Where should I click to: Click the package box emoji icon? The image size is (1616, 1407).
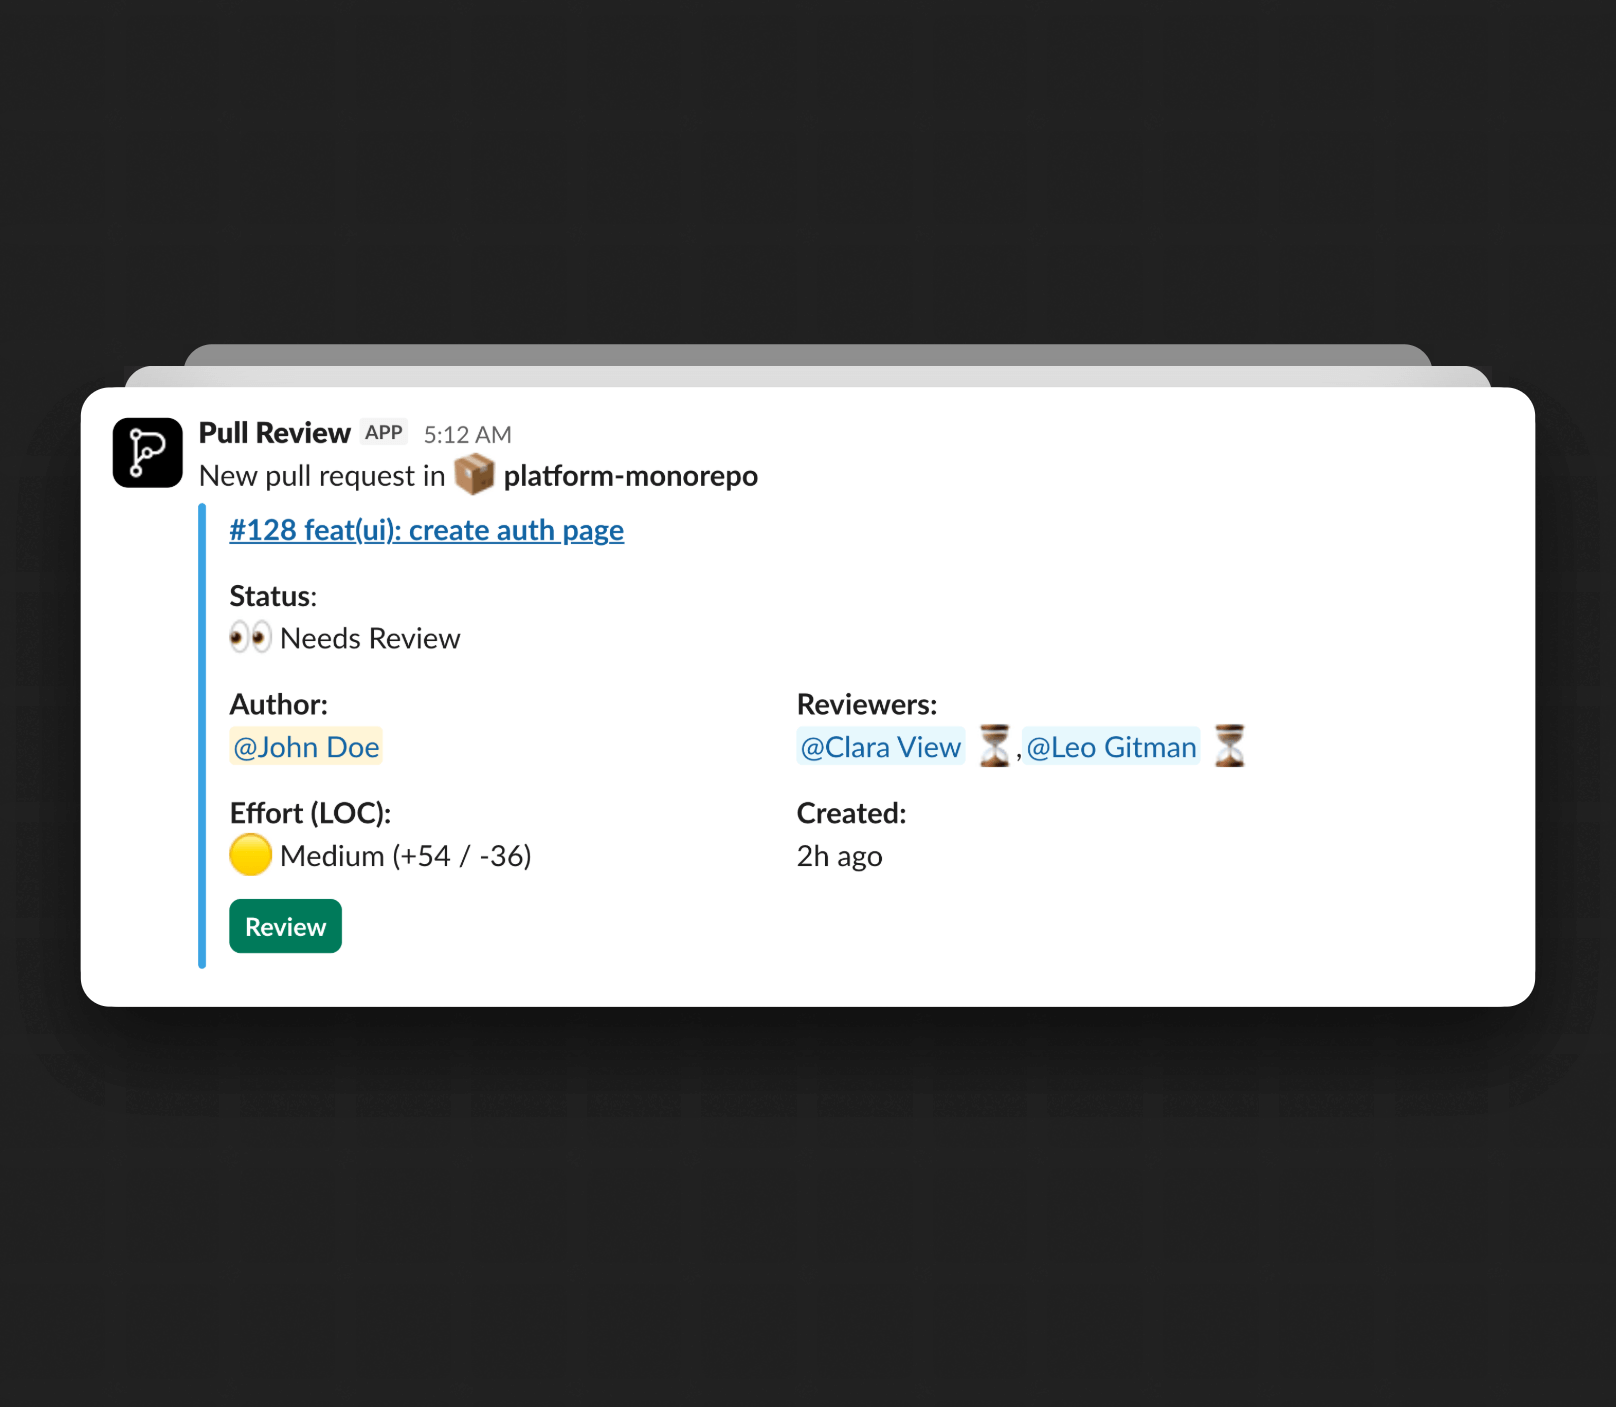[474, 475]
